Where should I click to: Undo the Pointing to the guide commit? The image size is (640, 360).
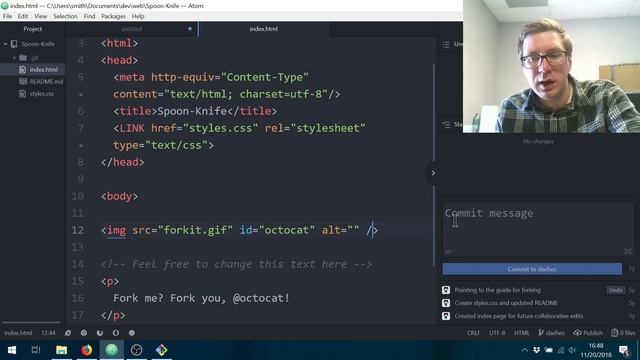tap(616, 290)
